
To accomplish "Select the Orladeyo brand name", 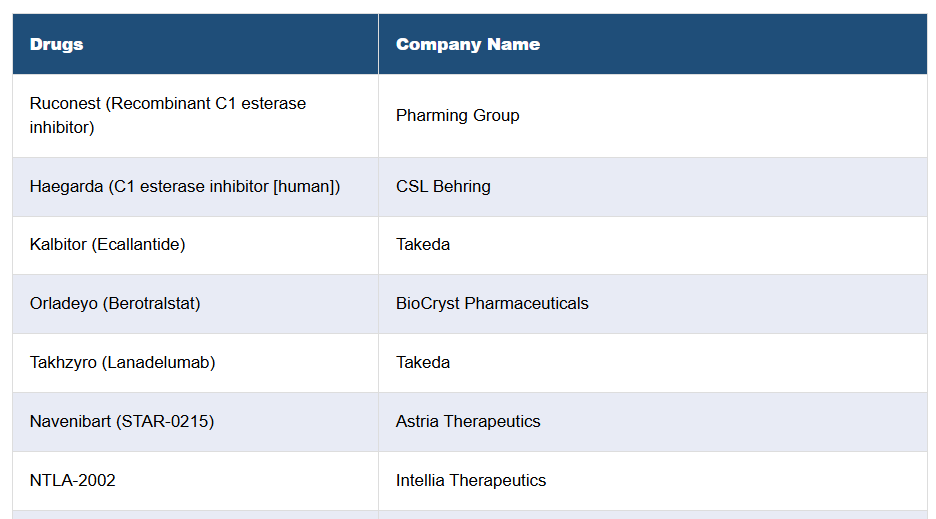I will pos(64,303).
